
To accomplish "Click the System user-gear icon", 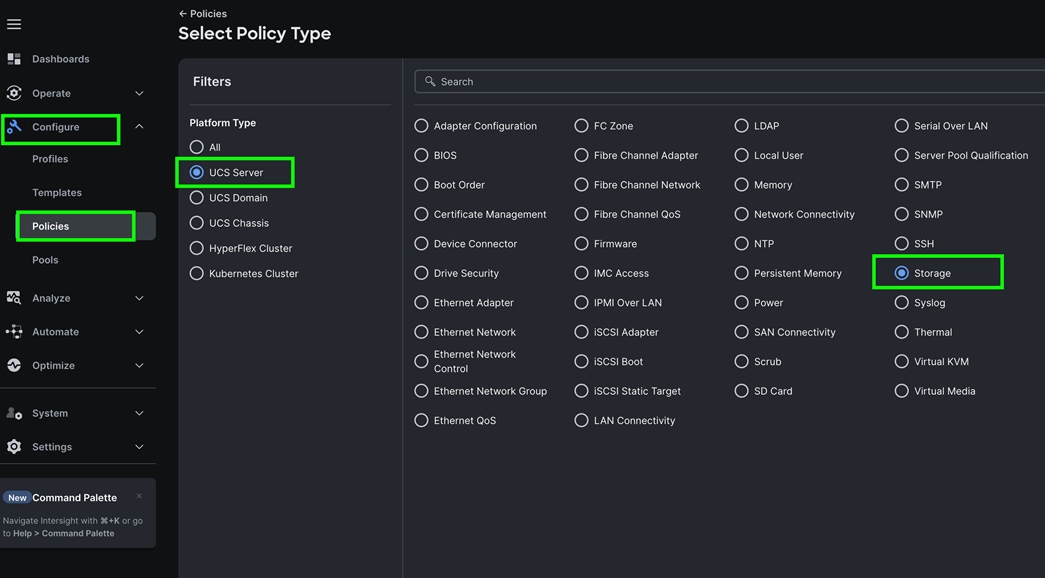I will tap(14, 413).
